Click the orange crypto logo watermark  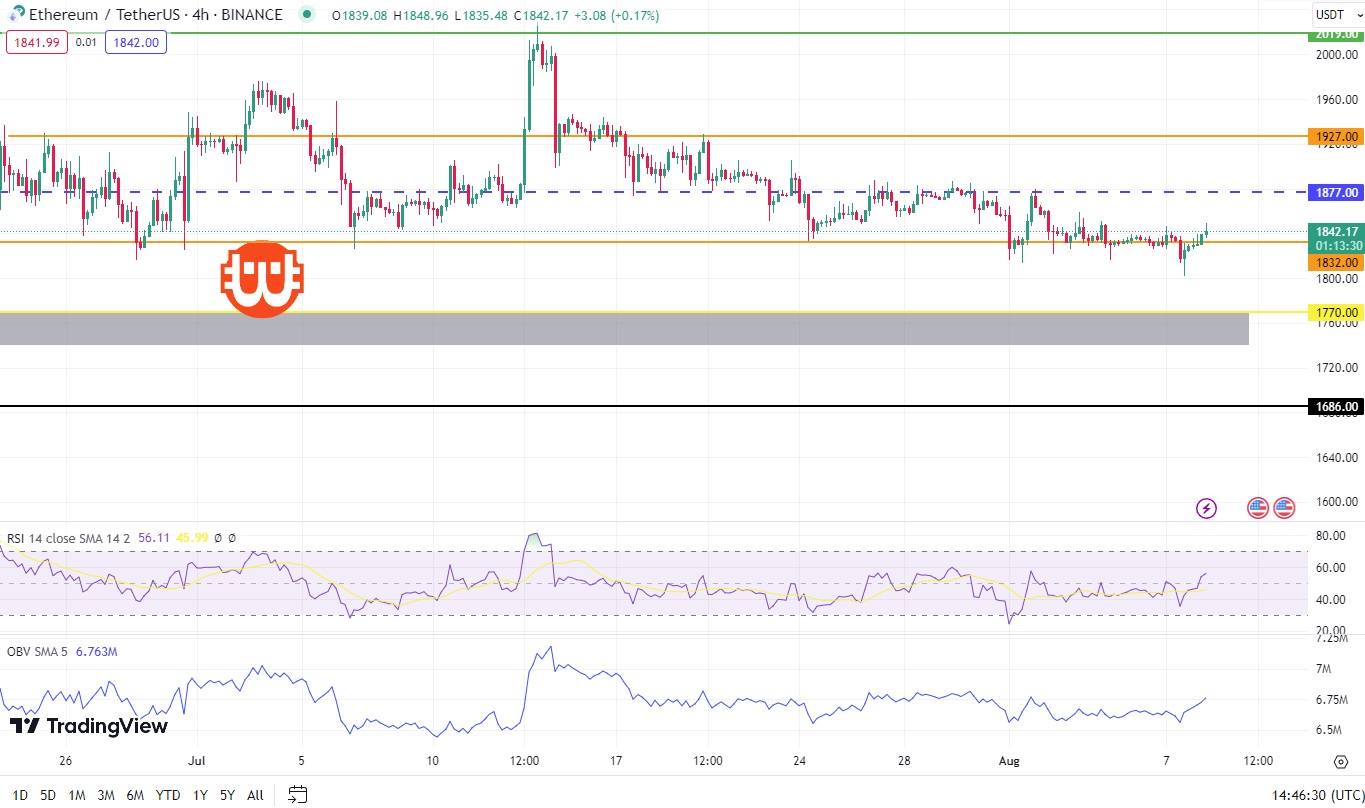coord(262,279)
